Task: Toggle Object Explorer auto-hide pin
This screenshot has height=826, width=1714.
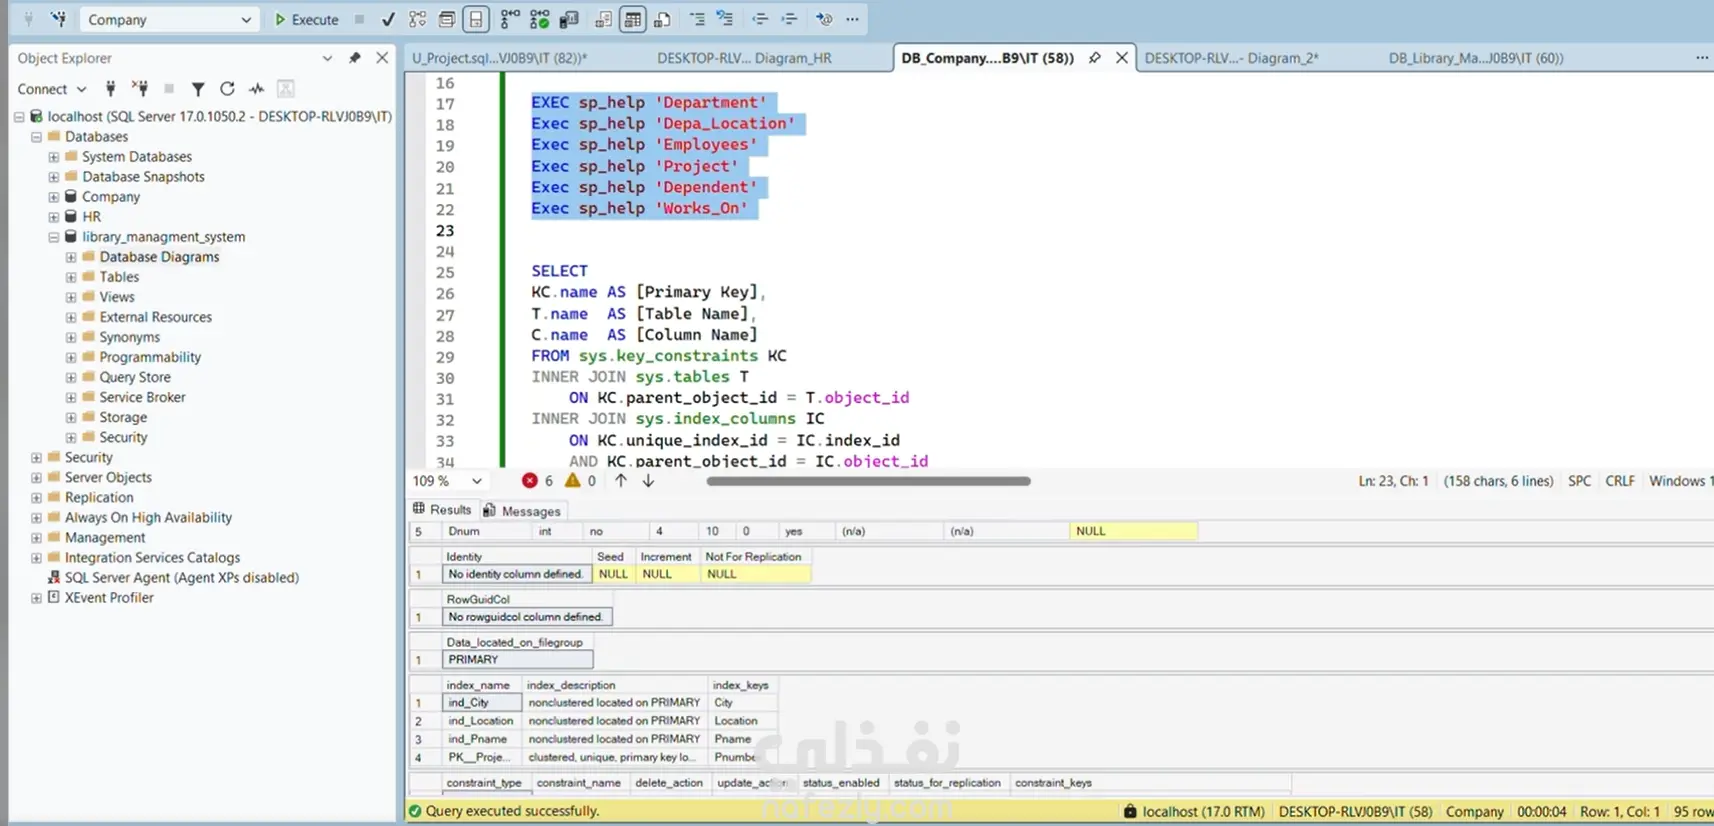Action: 355,58
